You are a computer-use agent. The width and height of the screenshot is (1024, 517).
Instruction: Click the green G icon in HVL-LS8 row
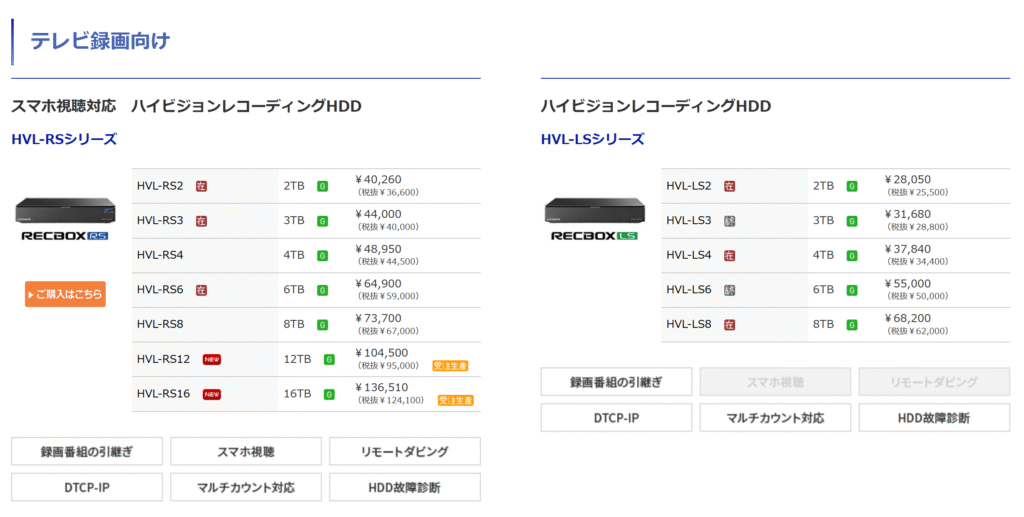point(852,324)
